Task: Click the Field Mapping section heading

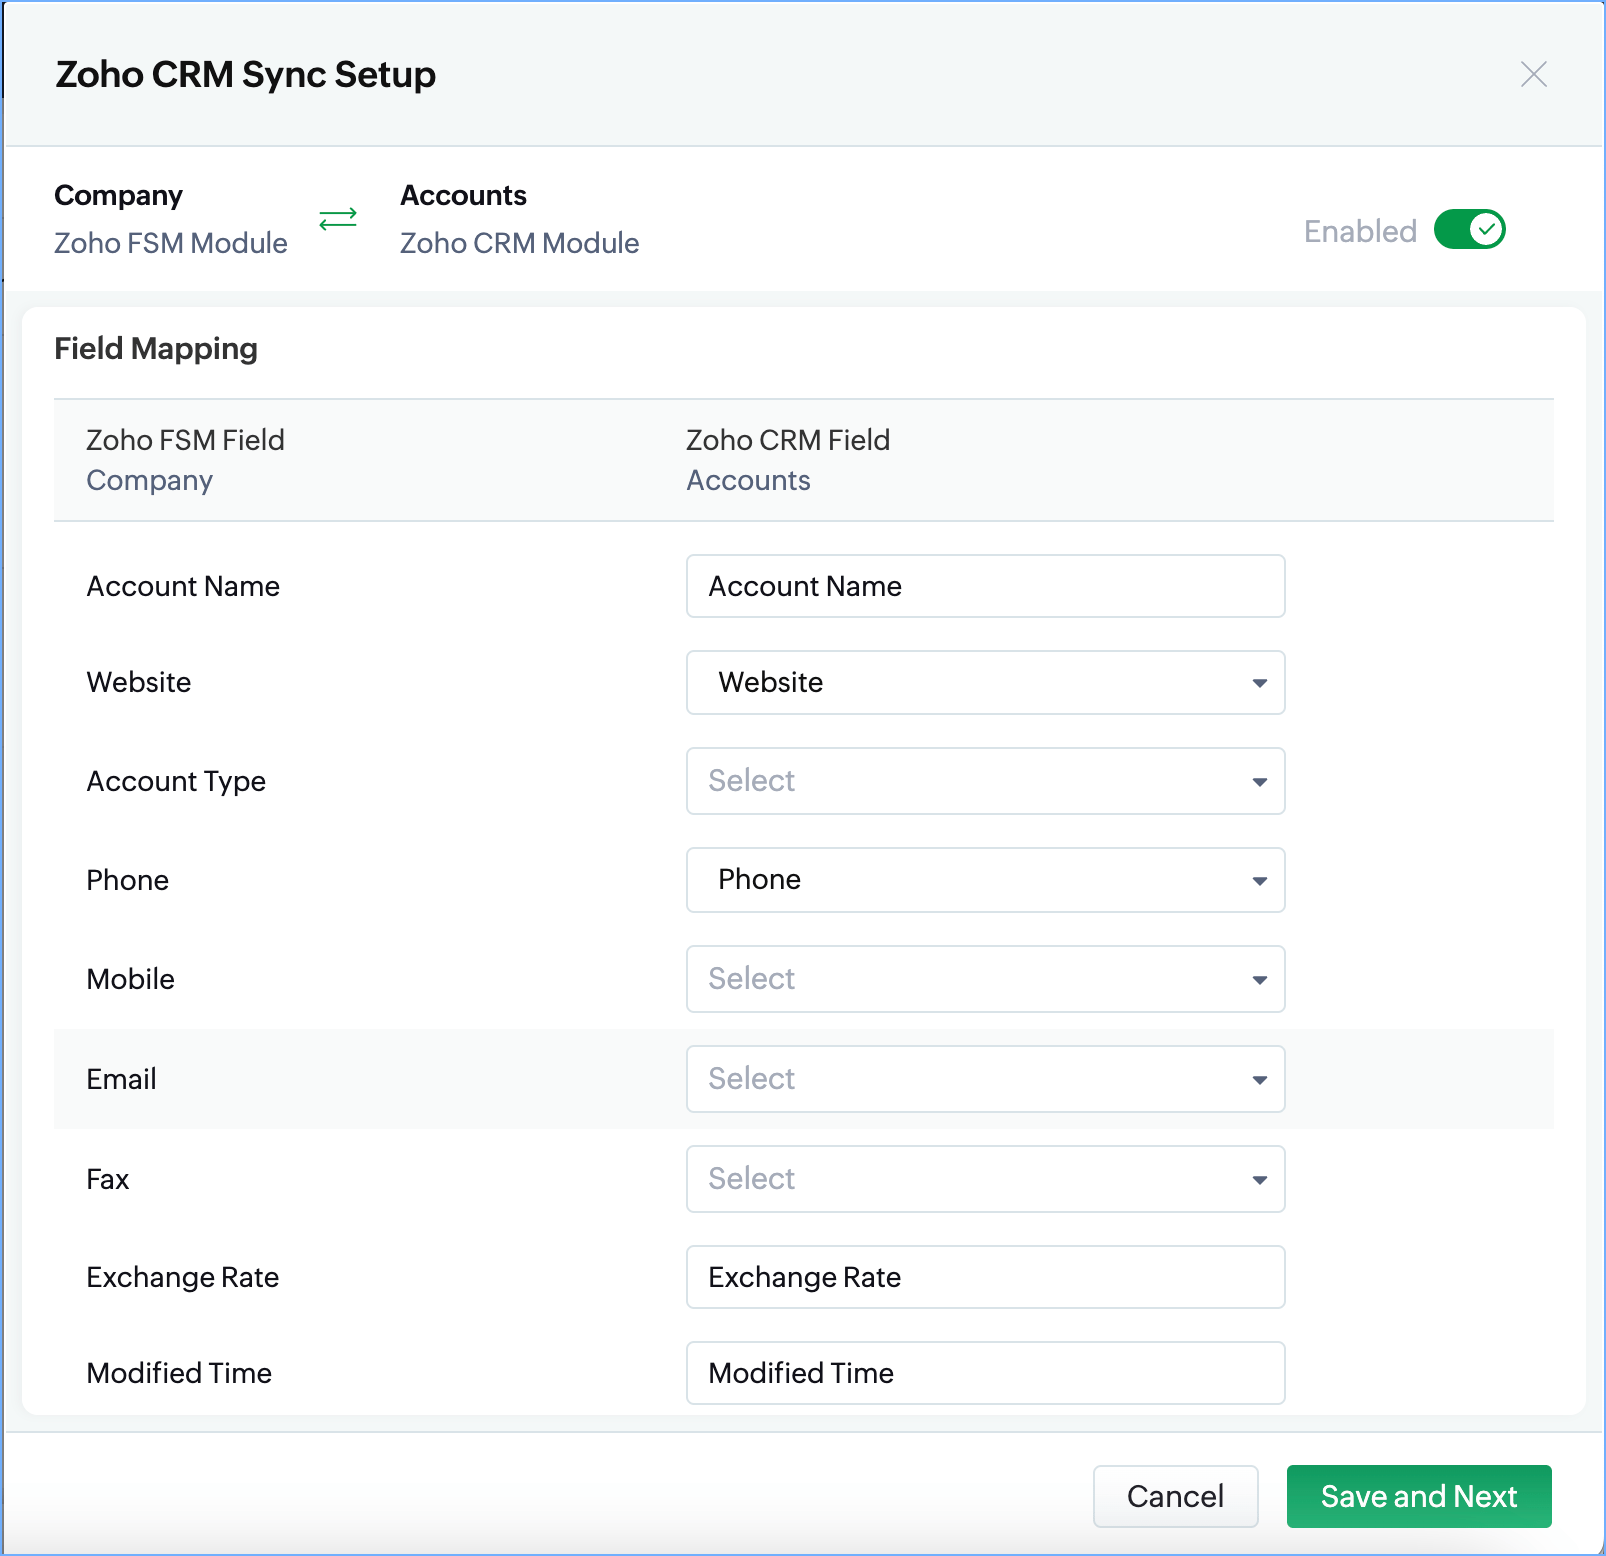Action: click(156, 349)
